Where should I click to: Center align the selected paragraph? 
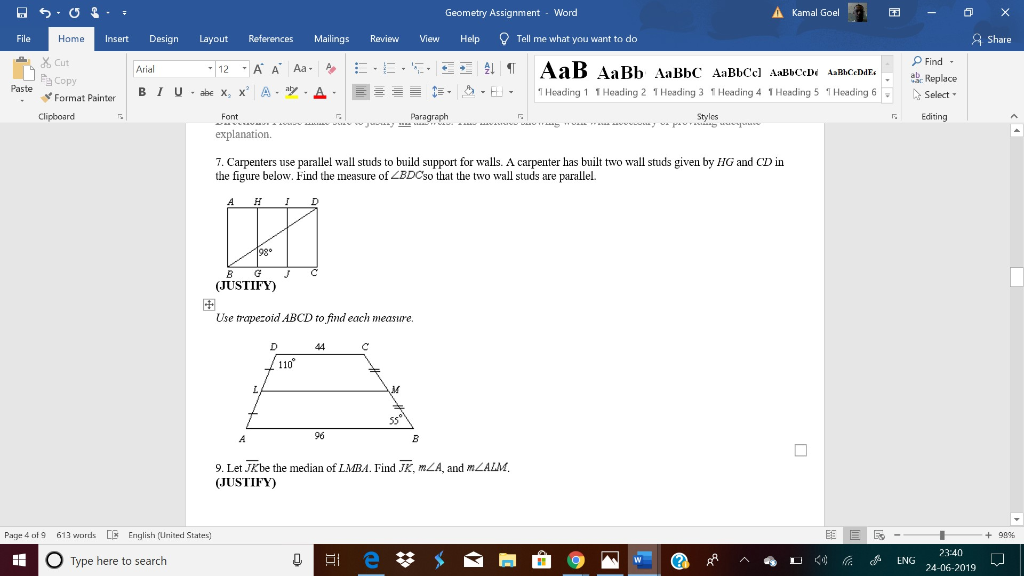378,92
